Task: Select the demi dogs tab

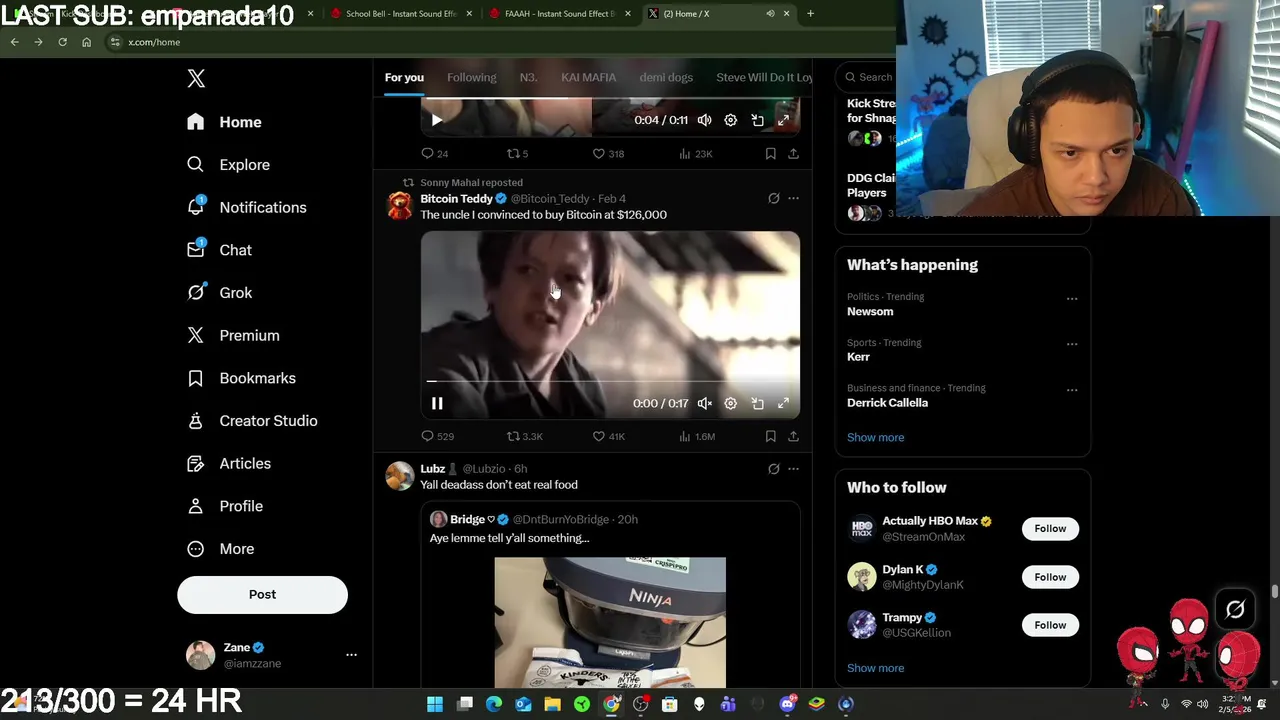Action: tap(666, 77)
